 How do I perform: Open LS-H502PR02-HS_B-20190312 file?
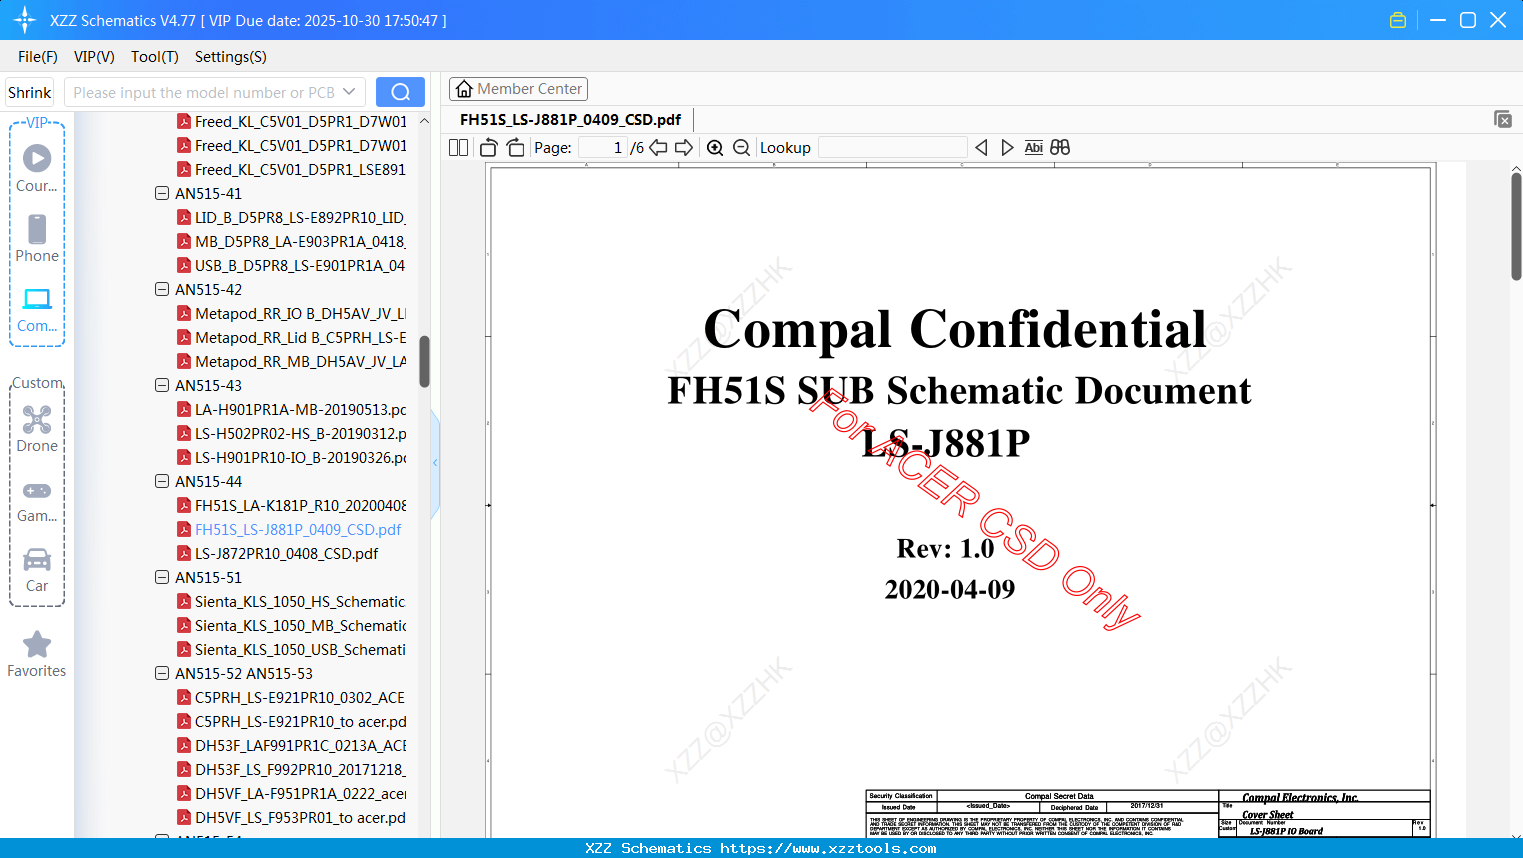(291, 433)
